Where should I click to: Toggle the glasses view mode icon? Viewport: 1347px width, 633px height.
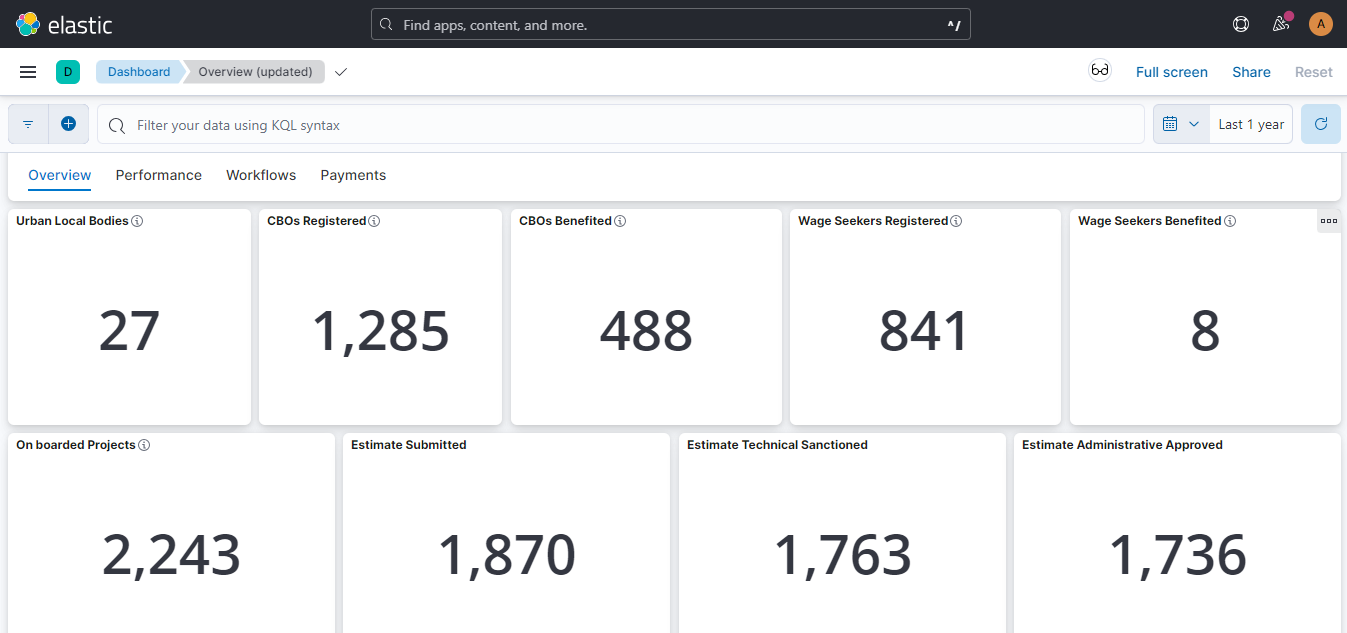pos(1100,71)
